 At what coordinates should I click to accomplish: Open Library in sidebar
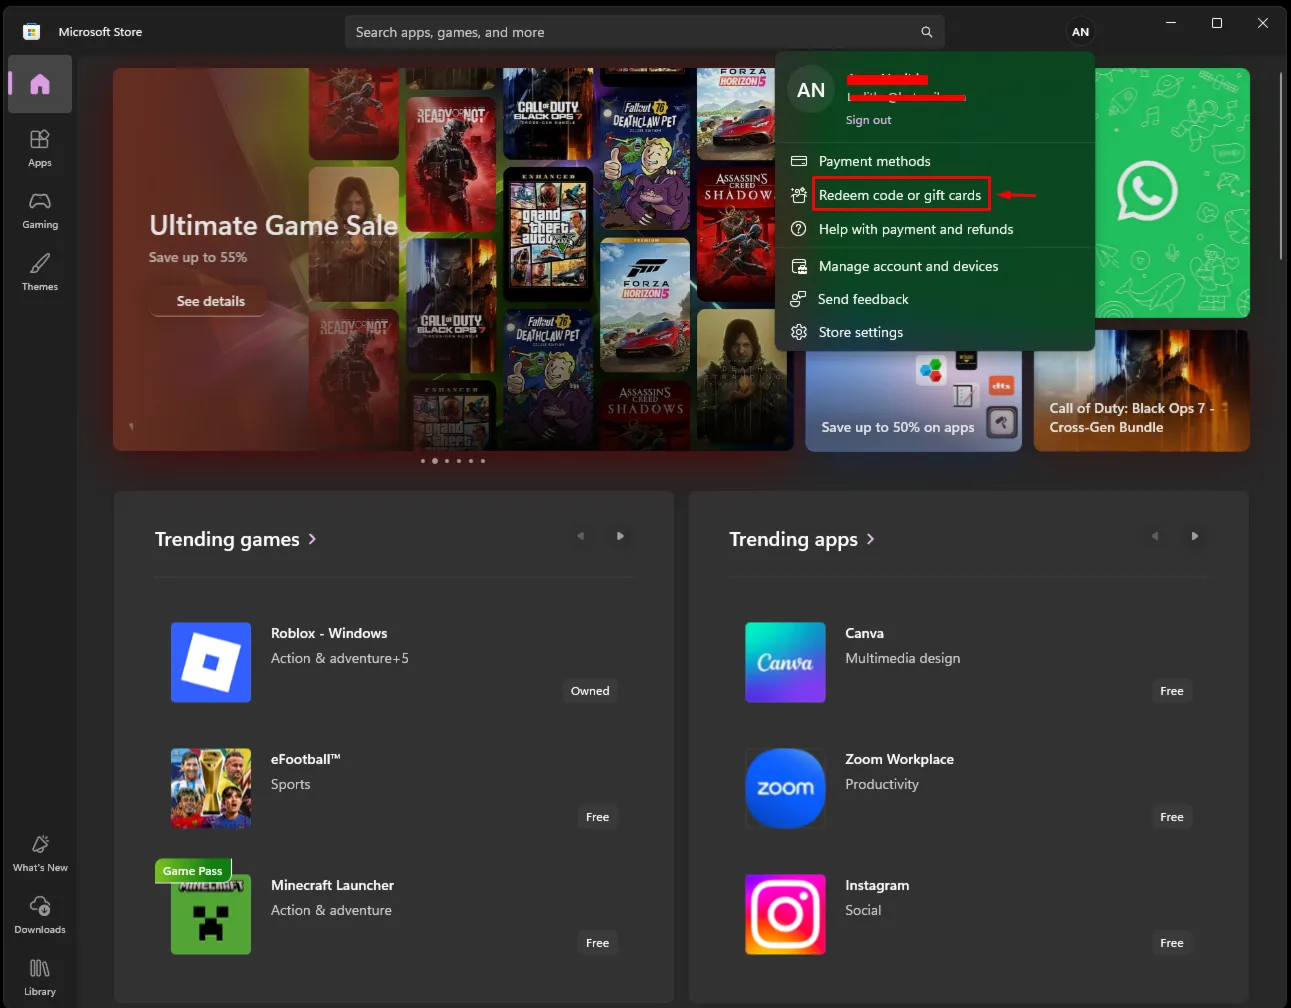pyautogui.click(x=40, y=977)
